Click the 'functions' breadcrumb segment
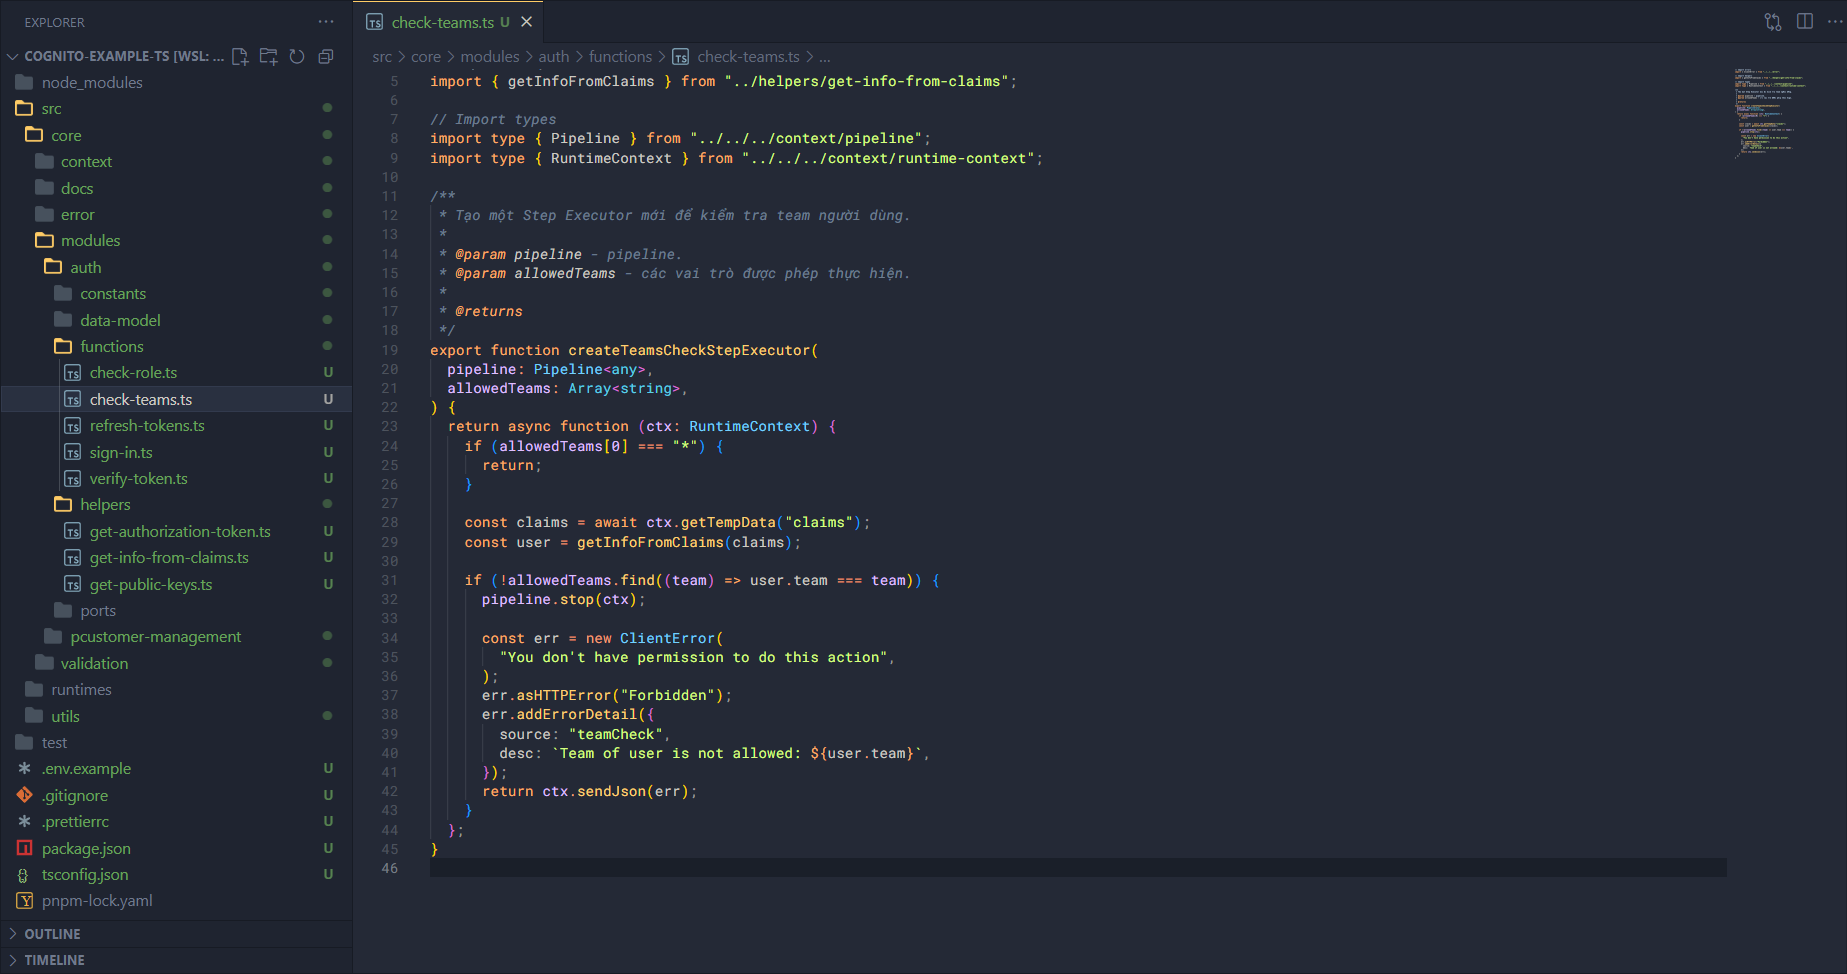Viewport: 1847px width, 974px height. (x=620, y=57)
